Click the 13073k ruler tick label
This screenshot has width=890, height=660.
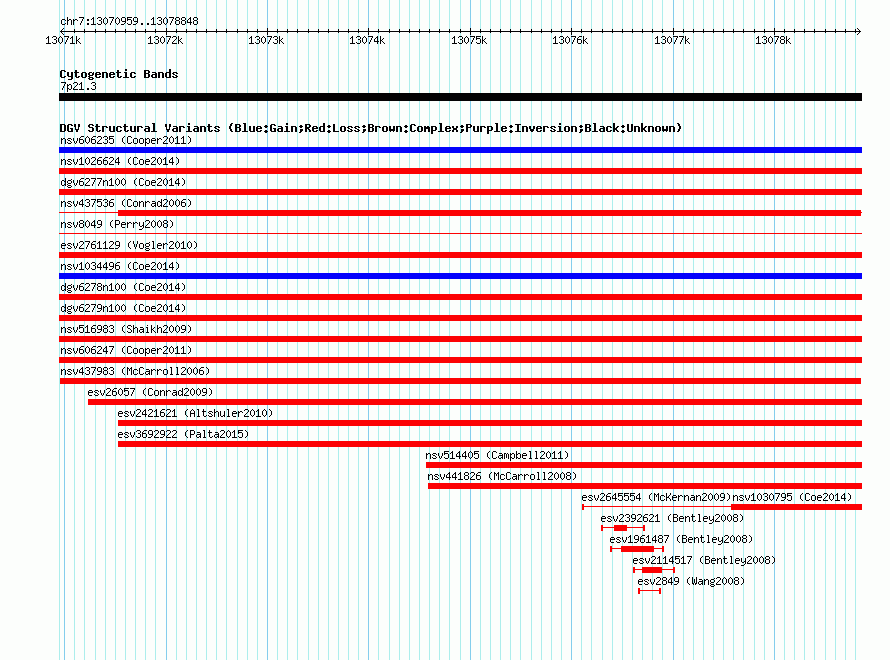tap(266, 40)
